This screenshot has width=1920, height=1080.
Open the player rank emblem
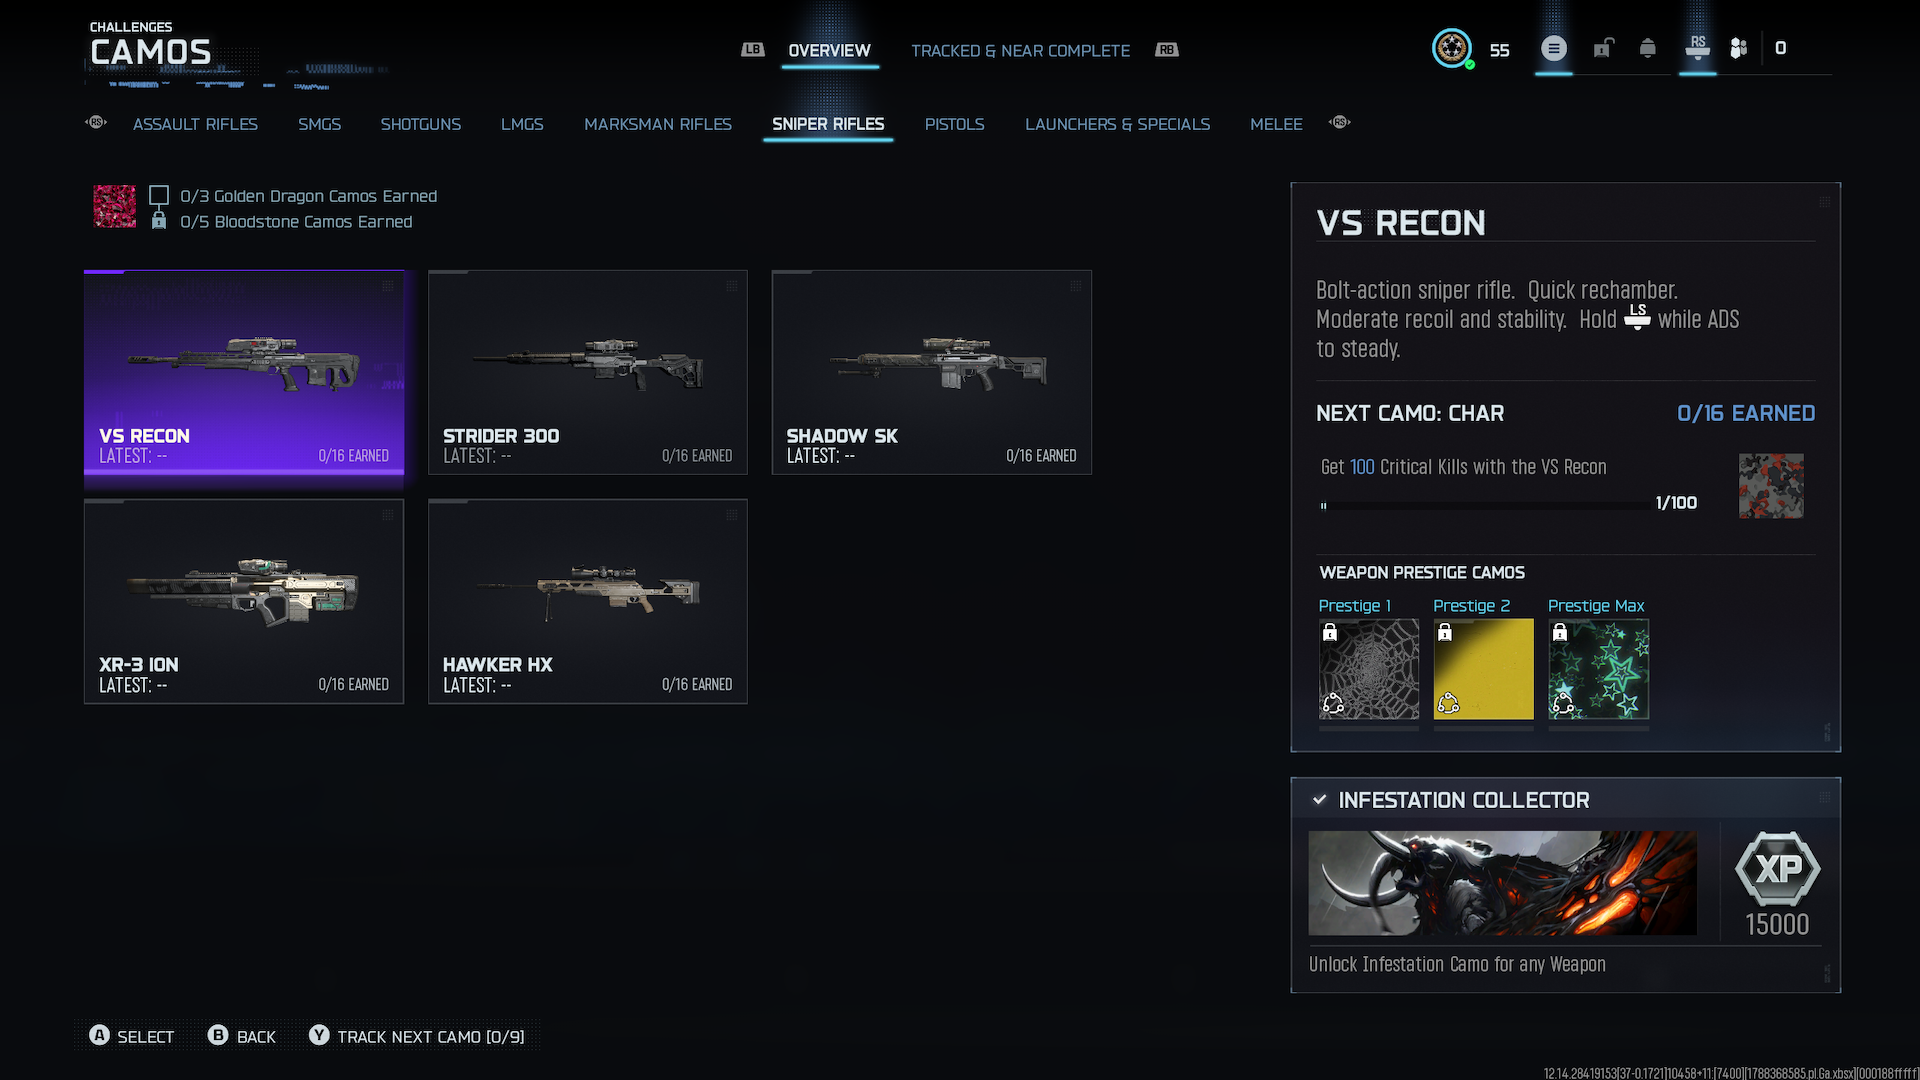coord(1451,48)
